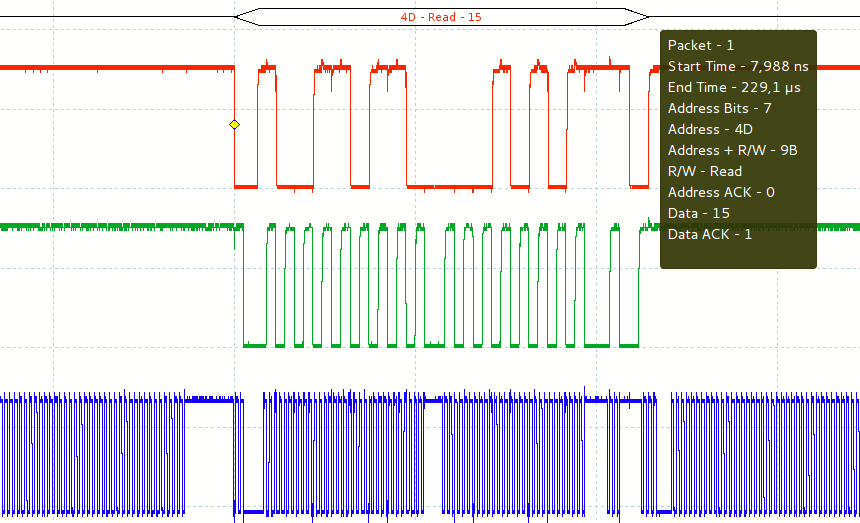This screenshot has width=860, height=523.
Task: Click the 'Data - 15' tooltip entry
Action: (x=698, y=213)
